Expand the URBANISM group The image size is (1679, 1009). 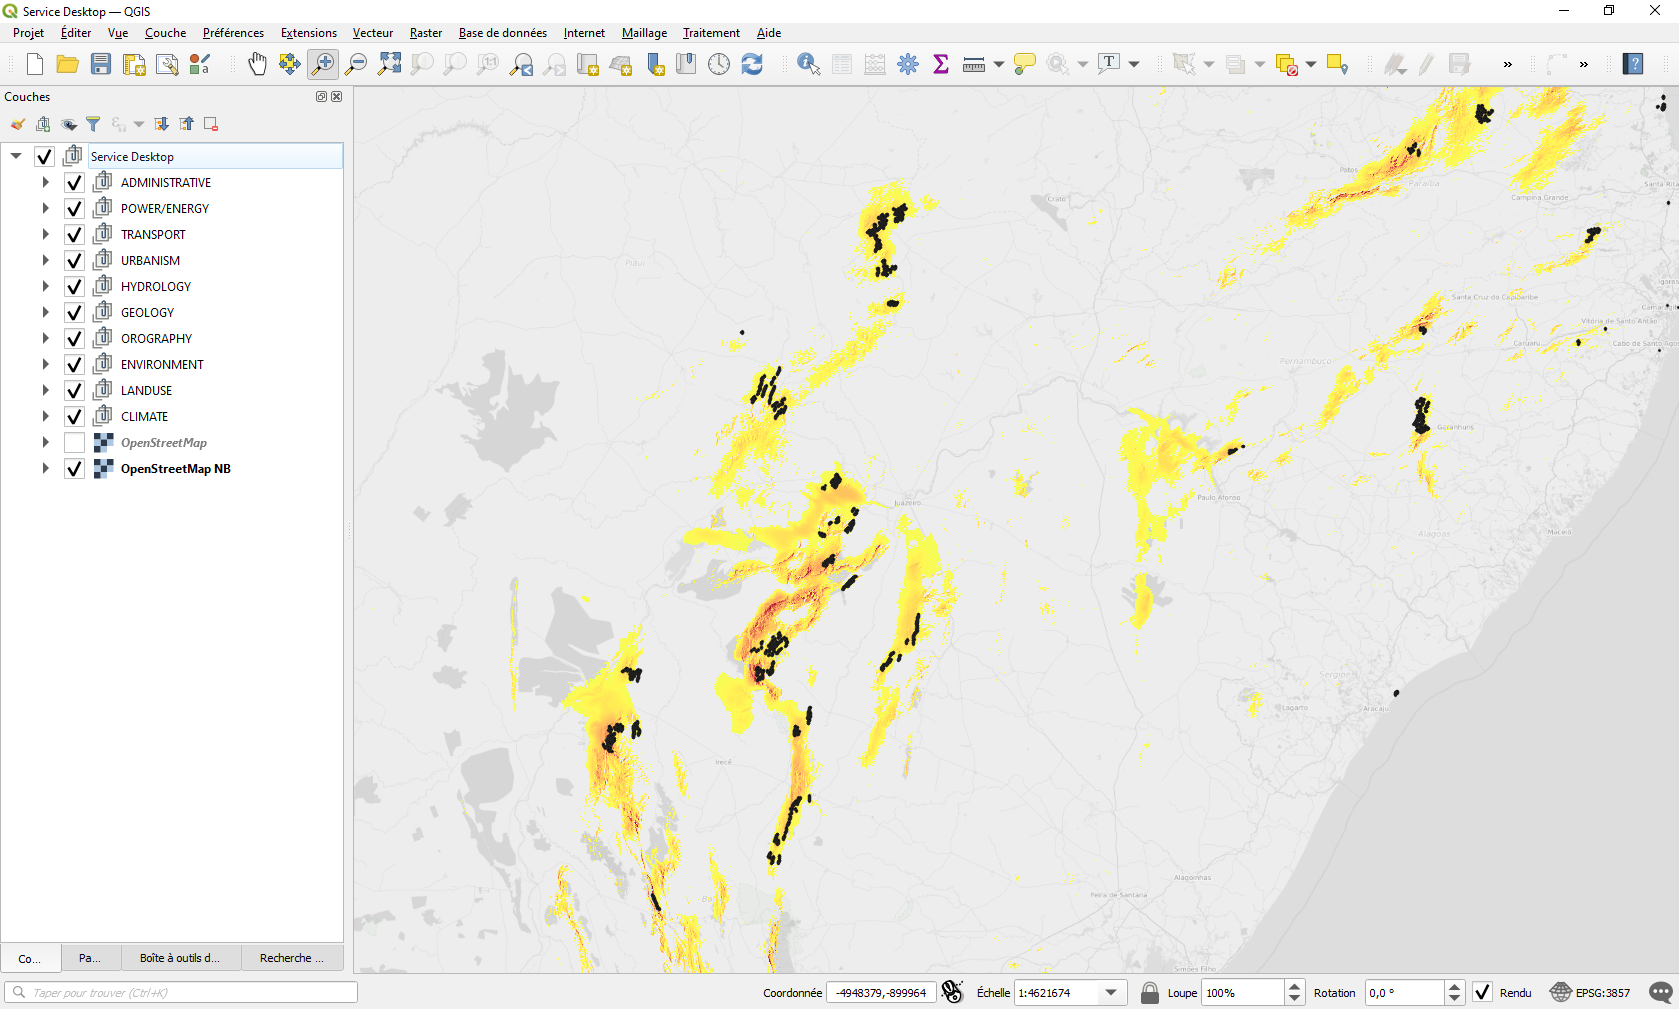(x=45, y=260)
